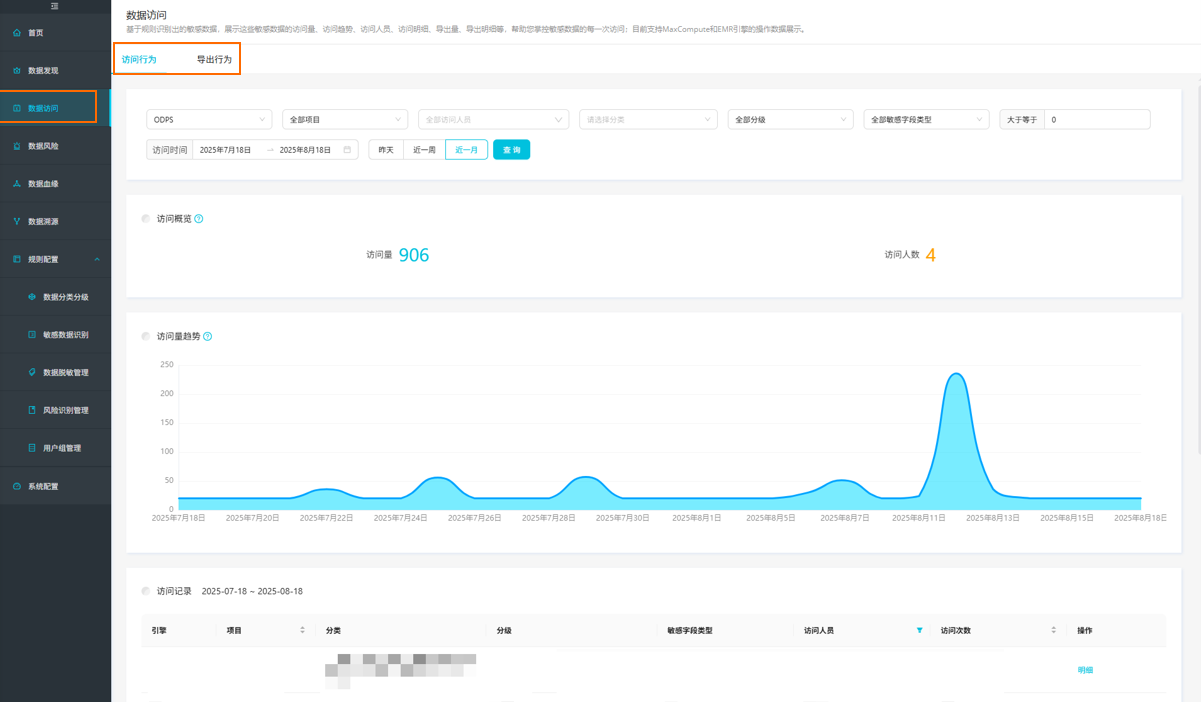This screenshot has height=702, width=1201.
Task: Open 数据溯源 menu item
Action: point(55,221)
